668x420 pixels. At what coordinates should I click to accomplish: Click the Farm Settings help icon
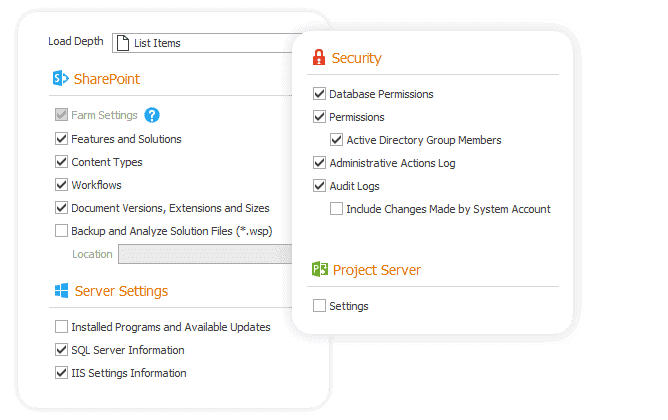point(152,115)
